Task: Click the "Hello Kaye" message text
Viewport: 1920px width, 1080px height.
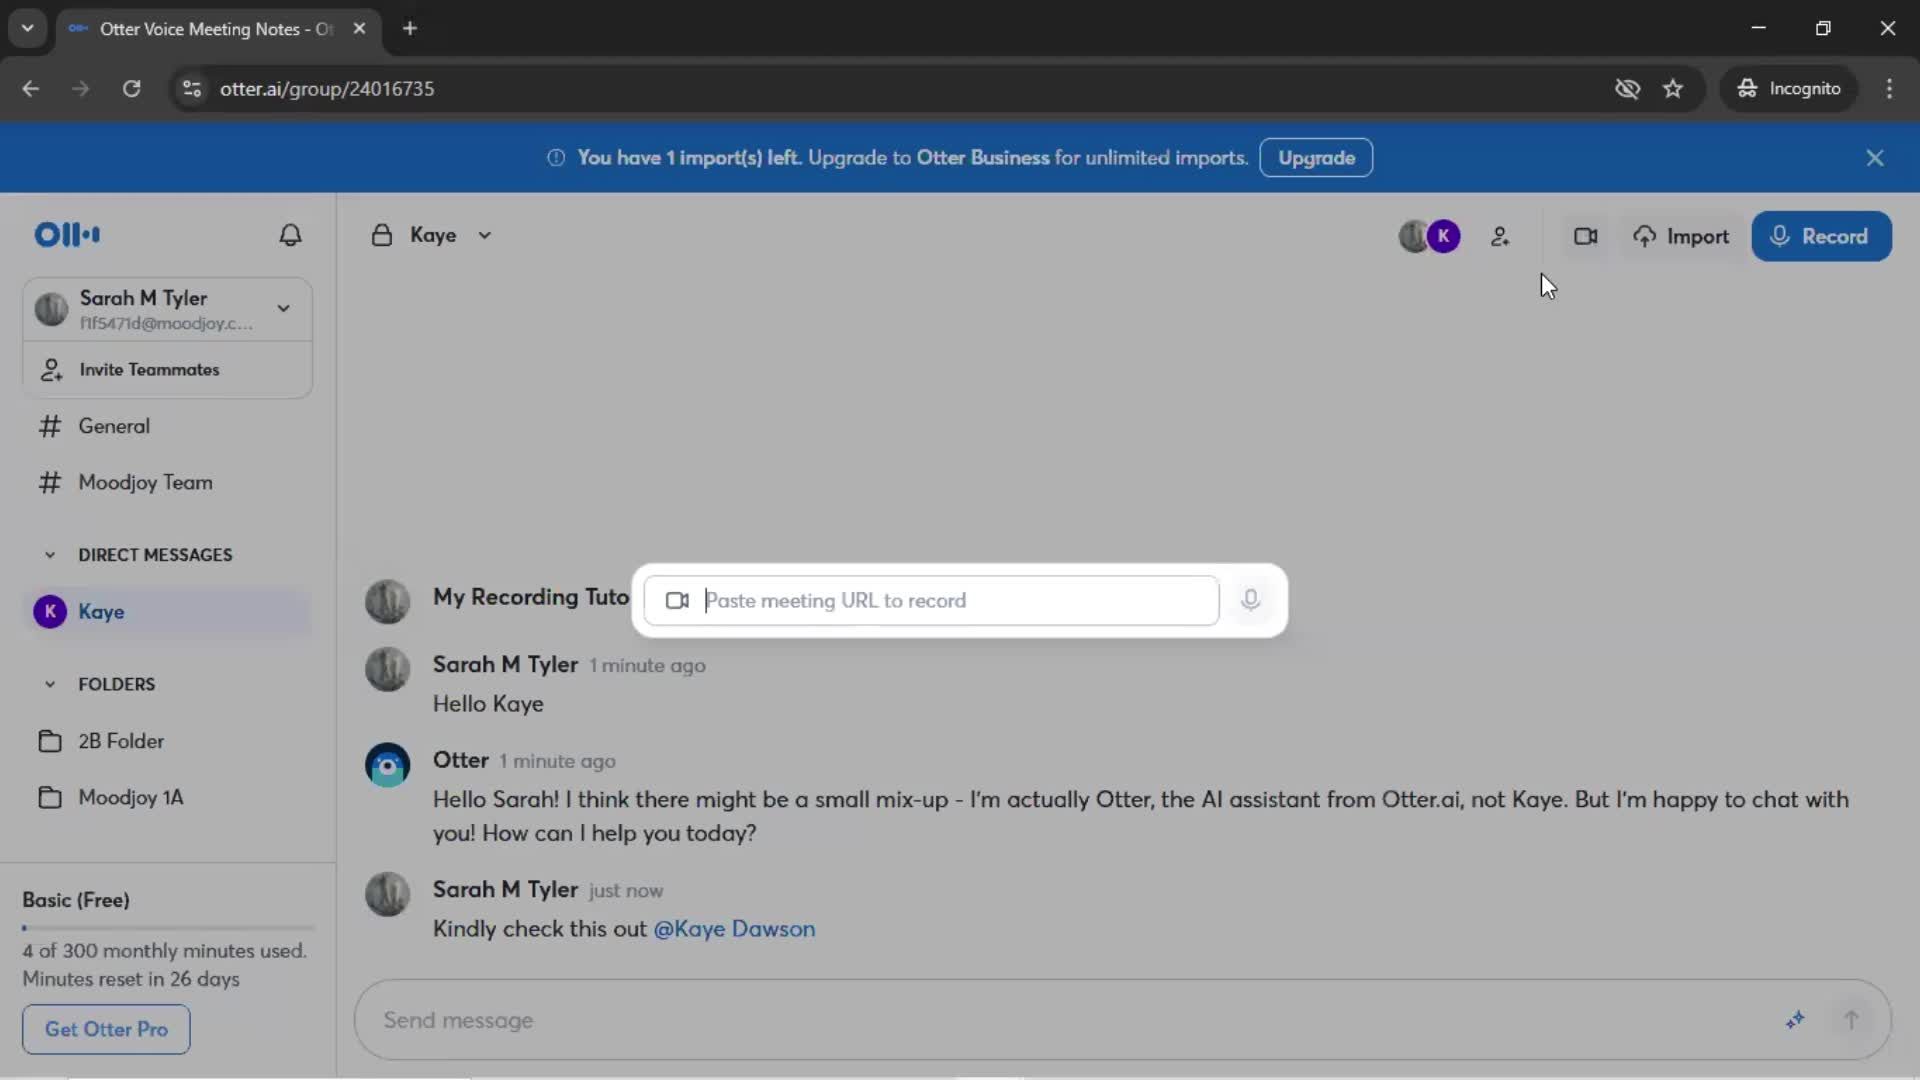Action: pyautogui.click(x=488, y=704)
